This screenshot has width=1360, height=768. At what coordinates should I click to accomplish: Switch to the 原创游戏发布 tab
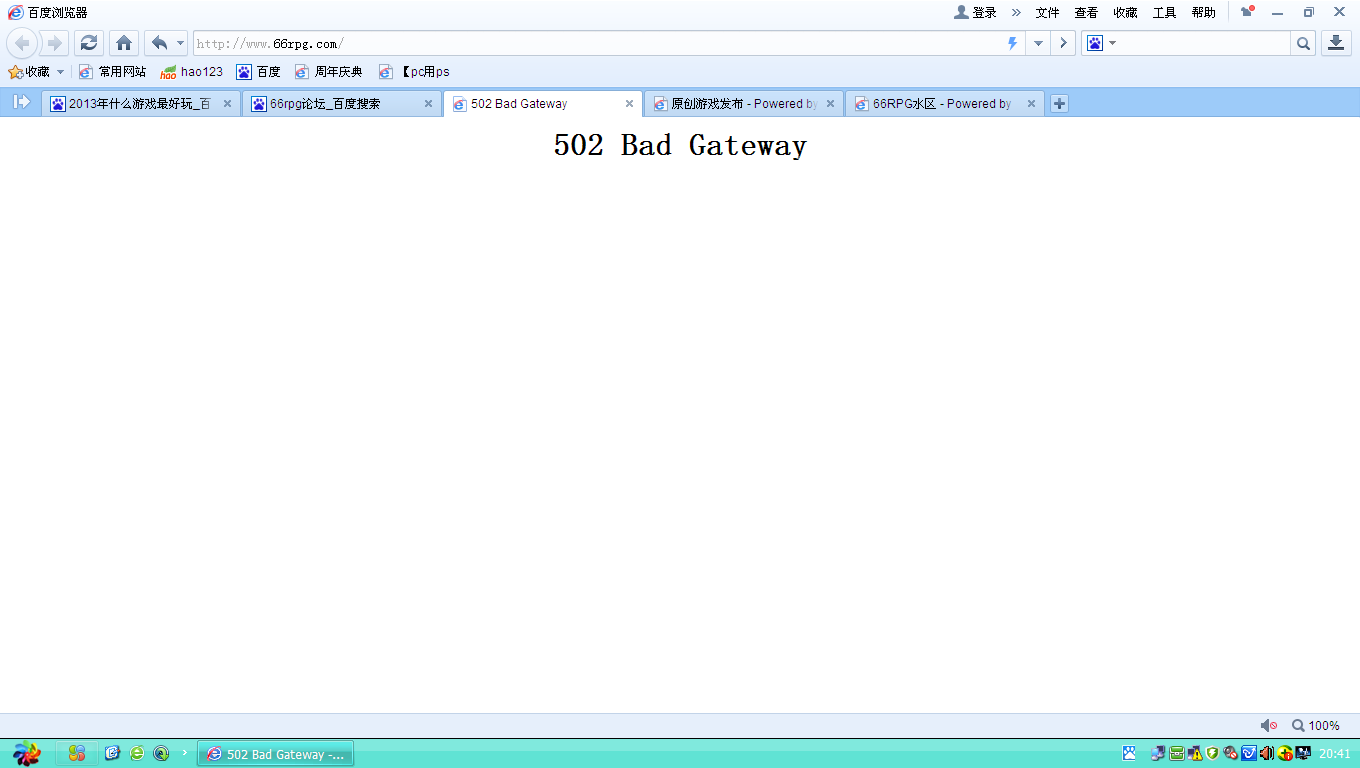[744, 103]
